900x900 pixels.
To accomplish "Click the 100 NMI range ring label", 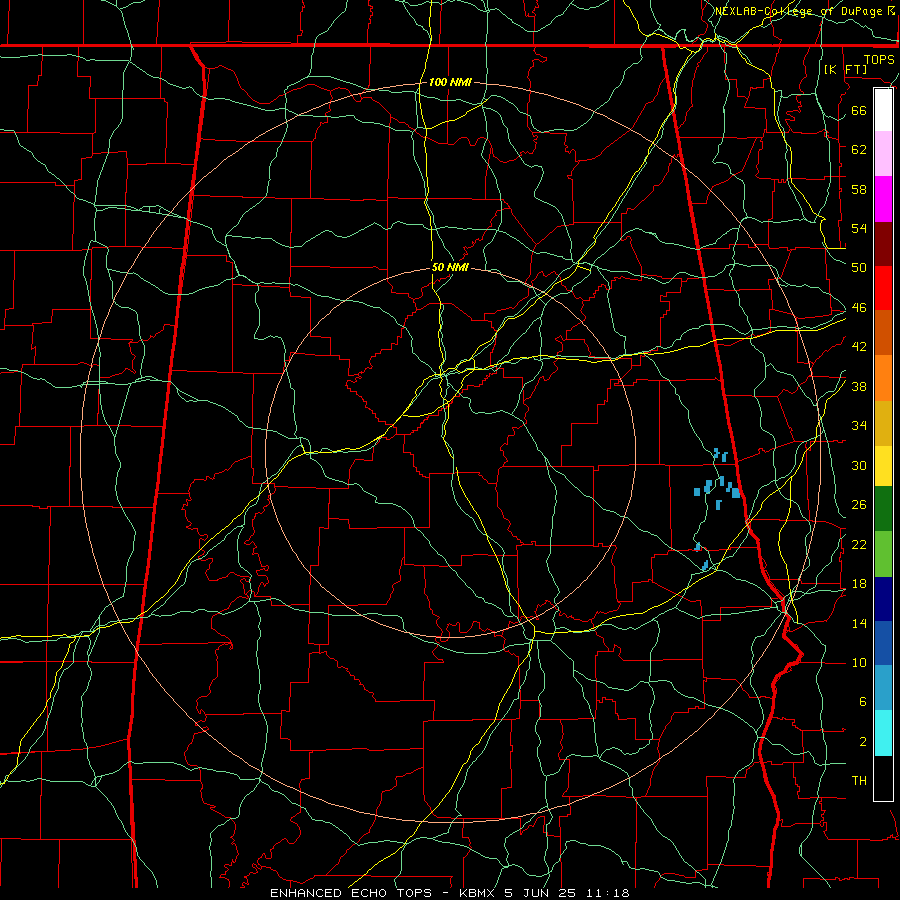I will (450, 82).
